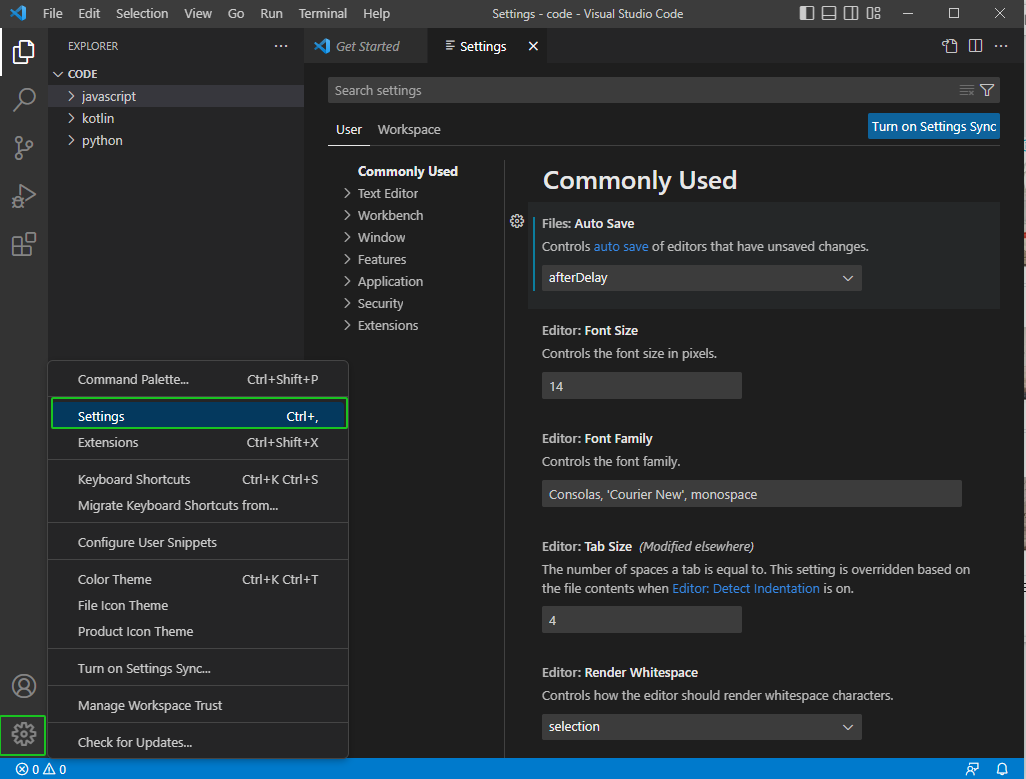
Task: Toggle secondary side bar layout icon
Action: [851, 13]
